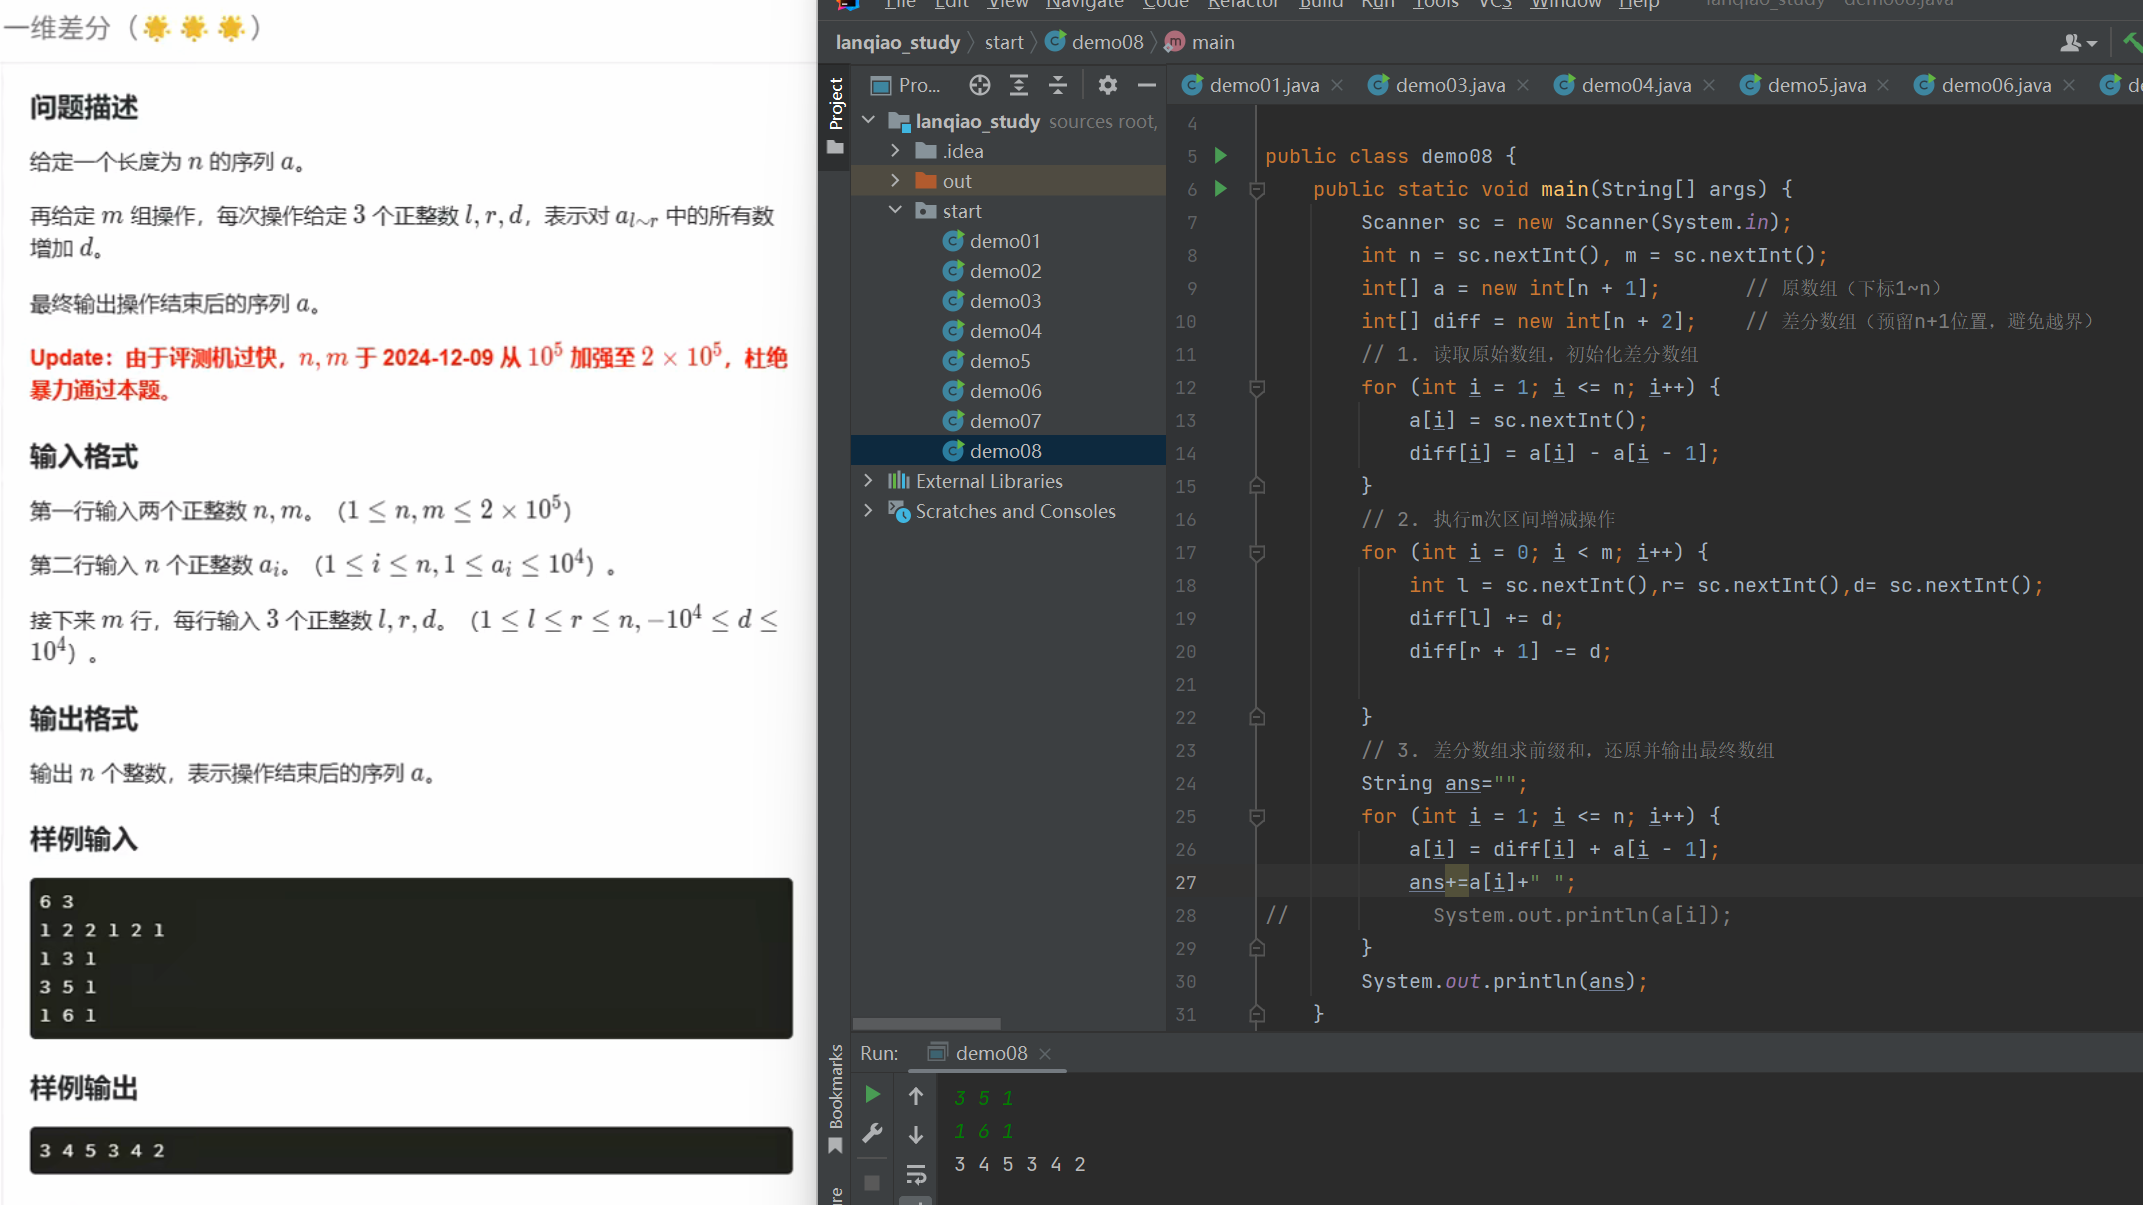Select demo05 file in project tree

point(999,361)
